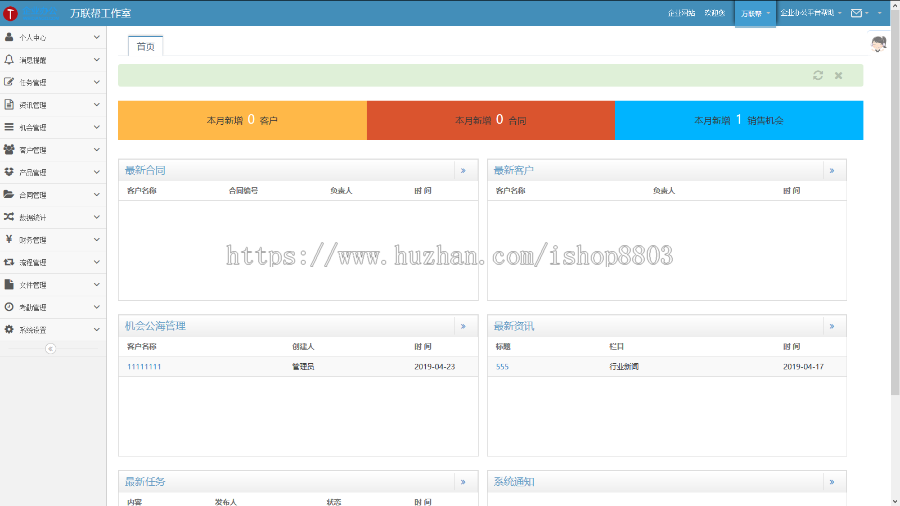Screen dimensions: 900x506
Task: Click the document icon for 资讯管理
Action: [x=9, y=104]
